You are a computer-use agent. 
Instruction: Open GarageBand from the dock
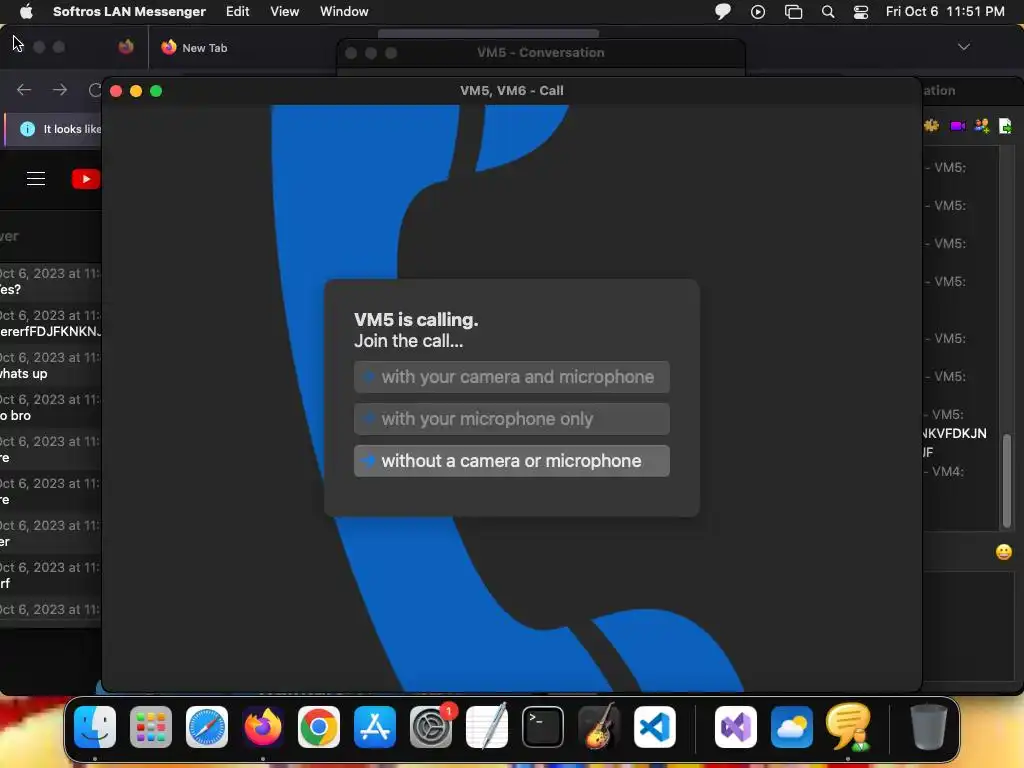[x=599, y=727]
